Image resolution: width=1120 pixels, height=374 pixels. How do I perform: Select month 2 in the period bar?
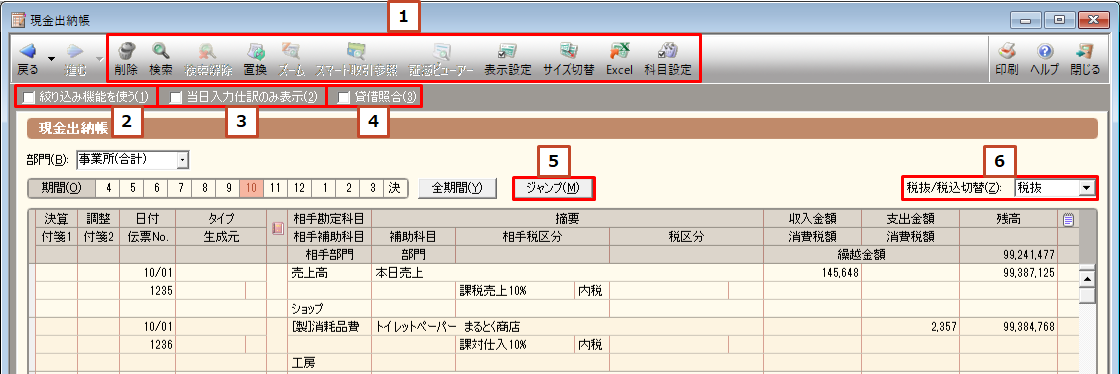pyautogui.click(x=347, y=188)
